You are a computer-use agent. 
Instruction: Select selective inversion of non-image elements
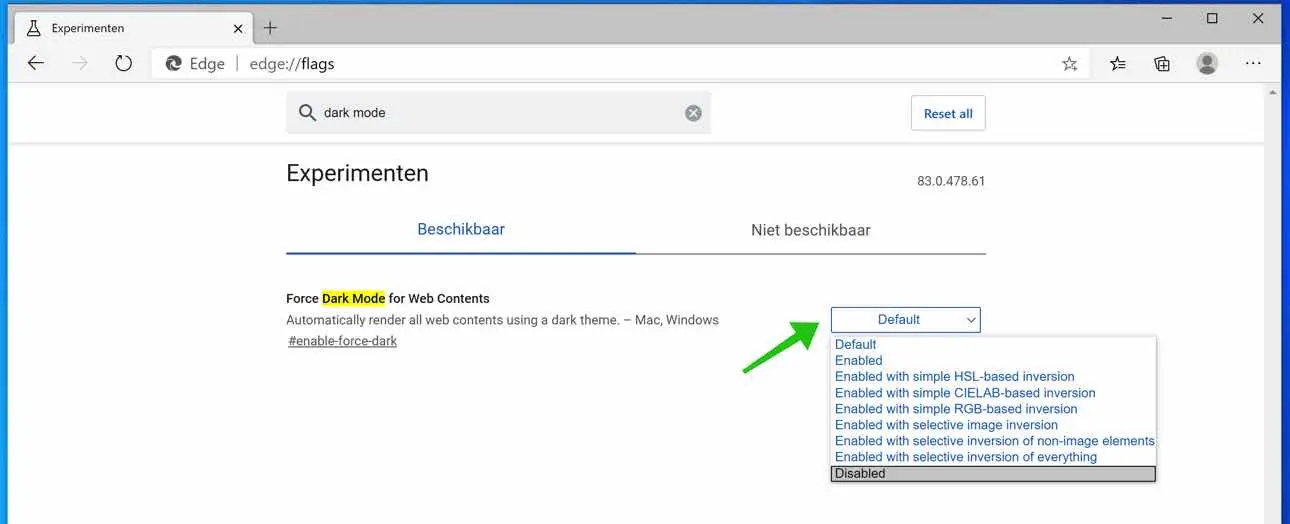993,441
